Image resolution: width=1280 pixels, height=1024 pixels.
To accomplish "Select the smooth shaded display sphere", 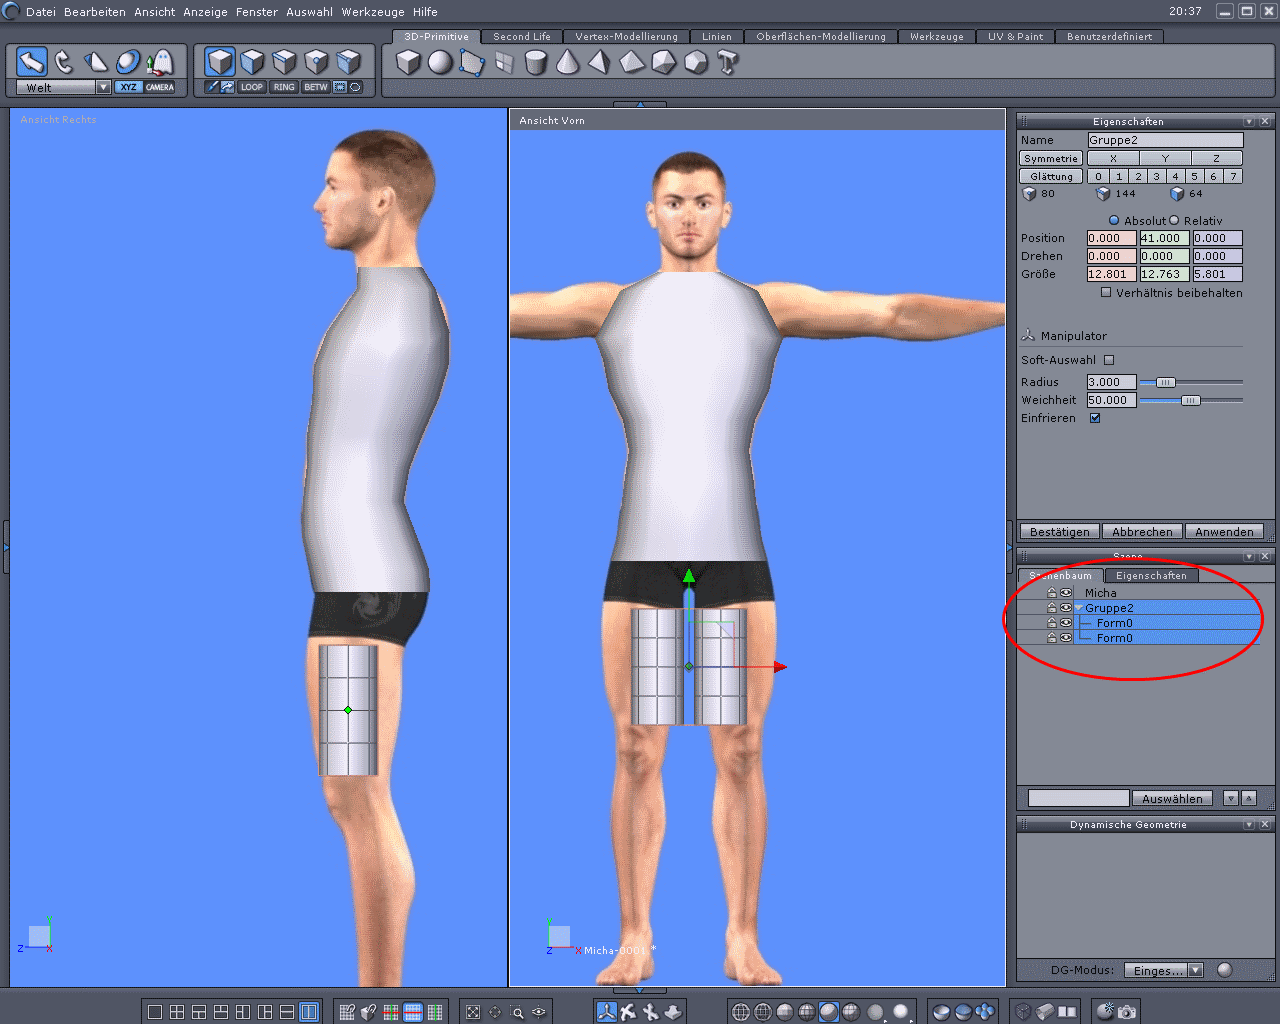I will pos(829,1012).
